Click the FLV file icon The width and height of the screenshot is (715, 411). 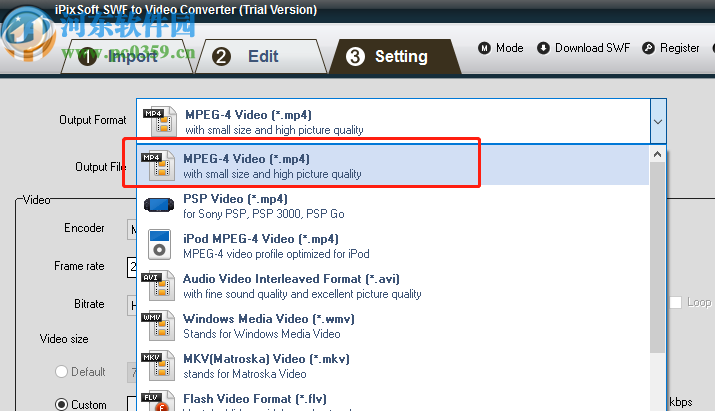158,401
